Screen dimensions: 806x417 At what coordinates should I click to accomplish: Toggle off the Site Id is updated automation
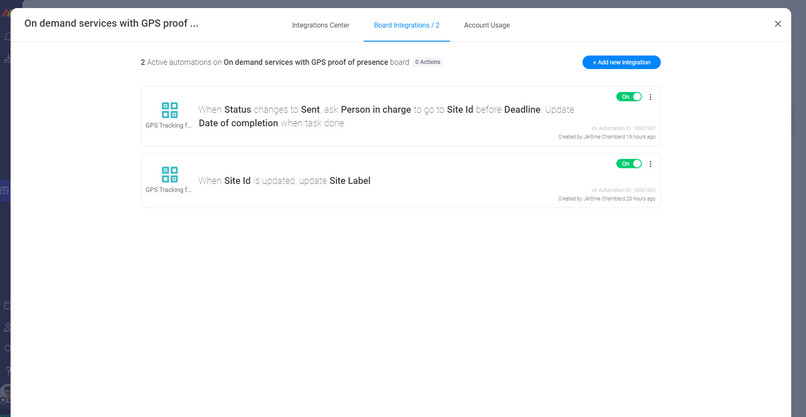[x=629, y=164]
